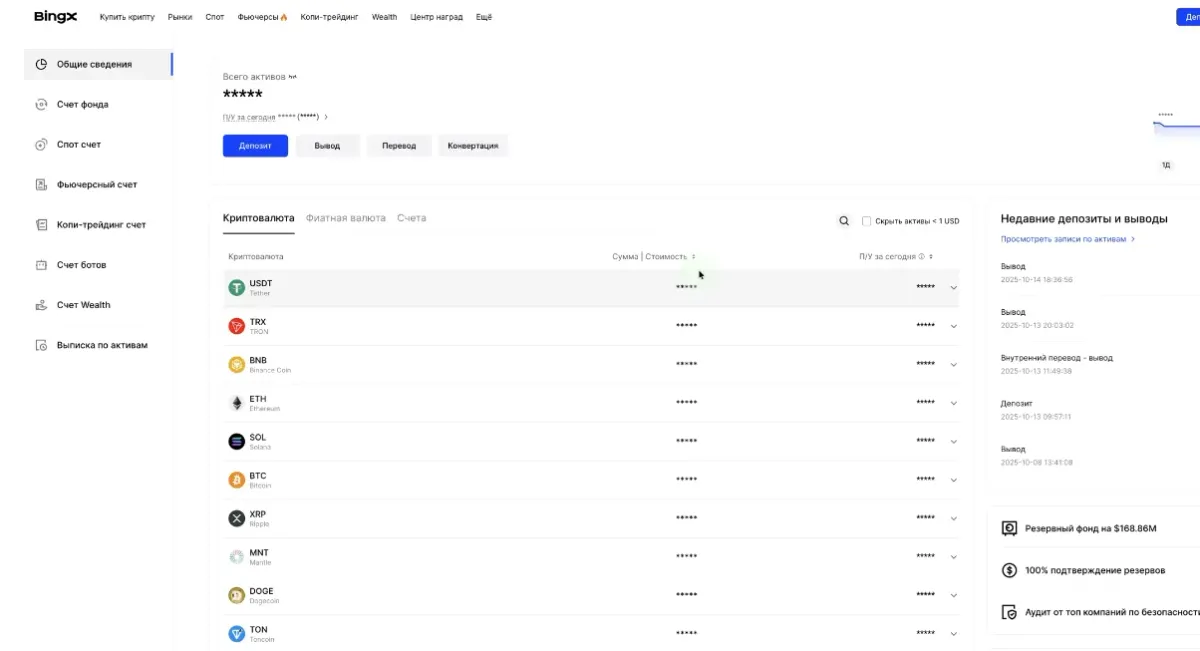The image size is (1200, 651).
Task: Expand the USDT row chevron
Action: (953, 288)
